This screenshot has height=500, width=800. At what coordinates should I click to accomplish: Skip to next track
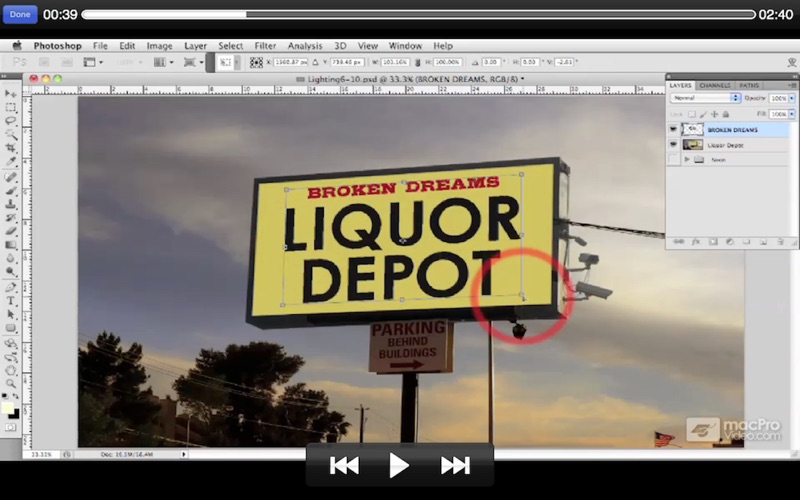455,465
